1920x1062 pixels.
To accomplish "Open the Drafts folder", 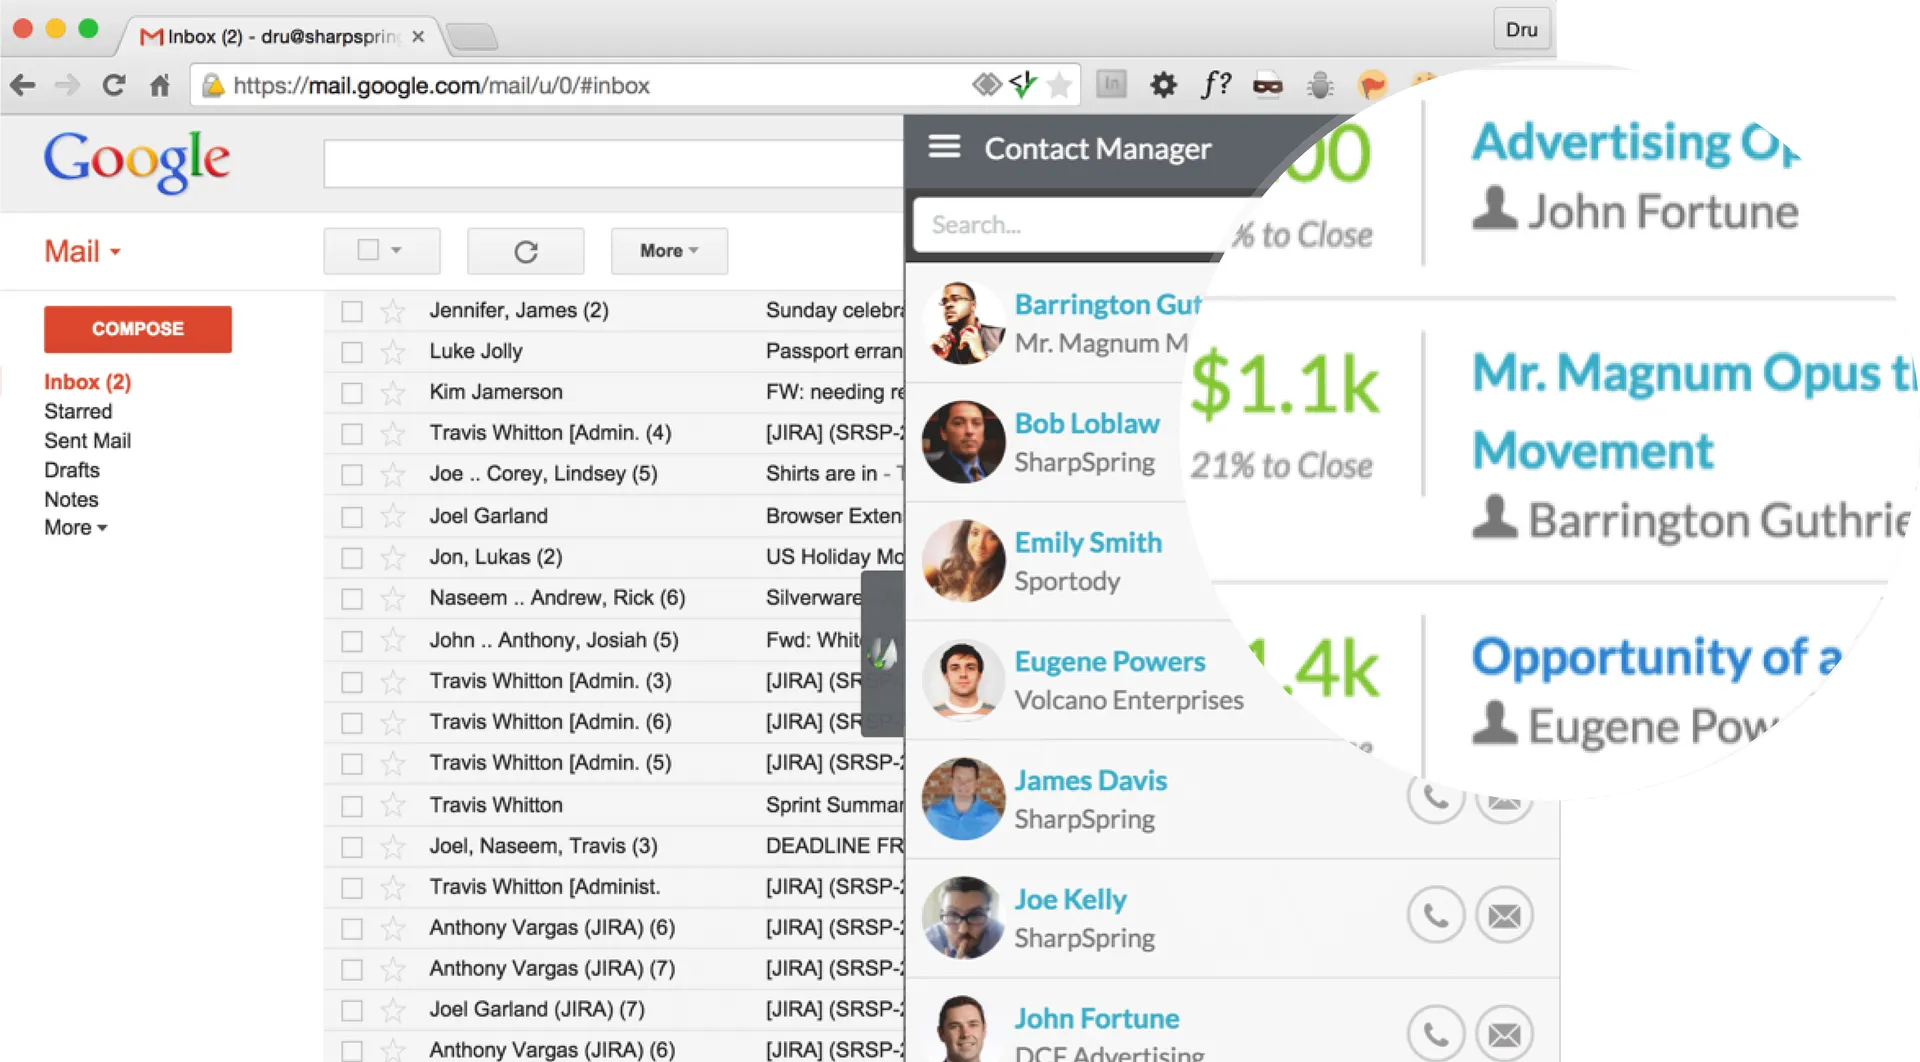I will (x=72, y=470).
